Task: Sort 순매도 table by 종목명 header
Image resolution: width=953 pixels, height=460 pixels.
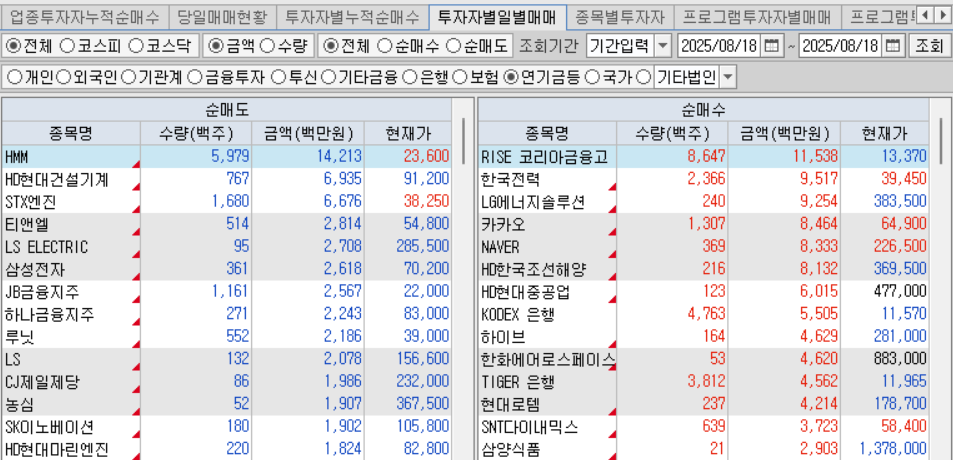Action: [x=71, y=132]
